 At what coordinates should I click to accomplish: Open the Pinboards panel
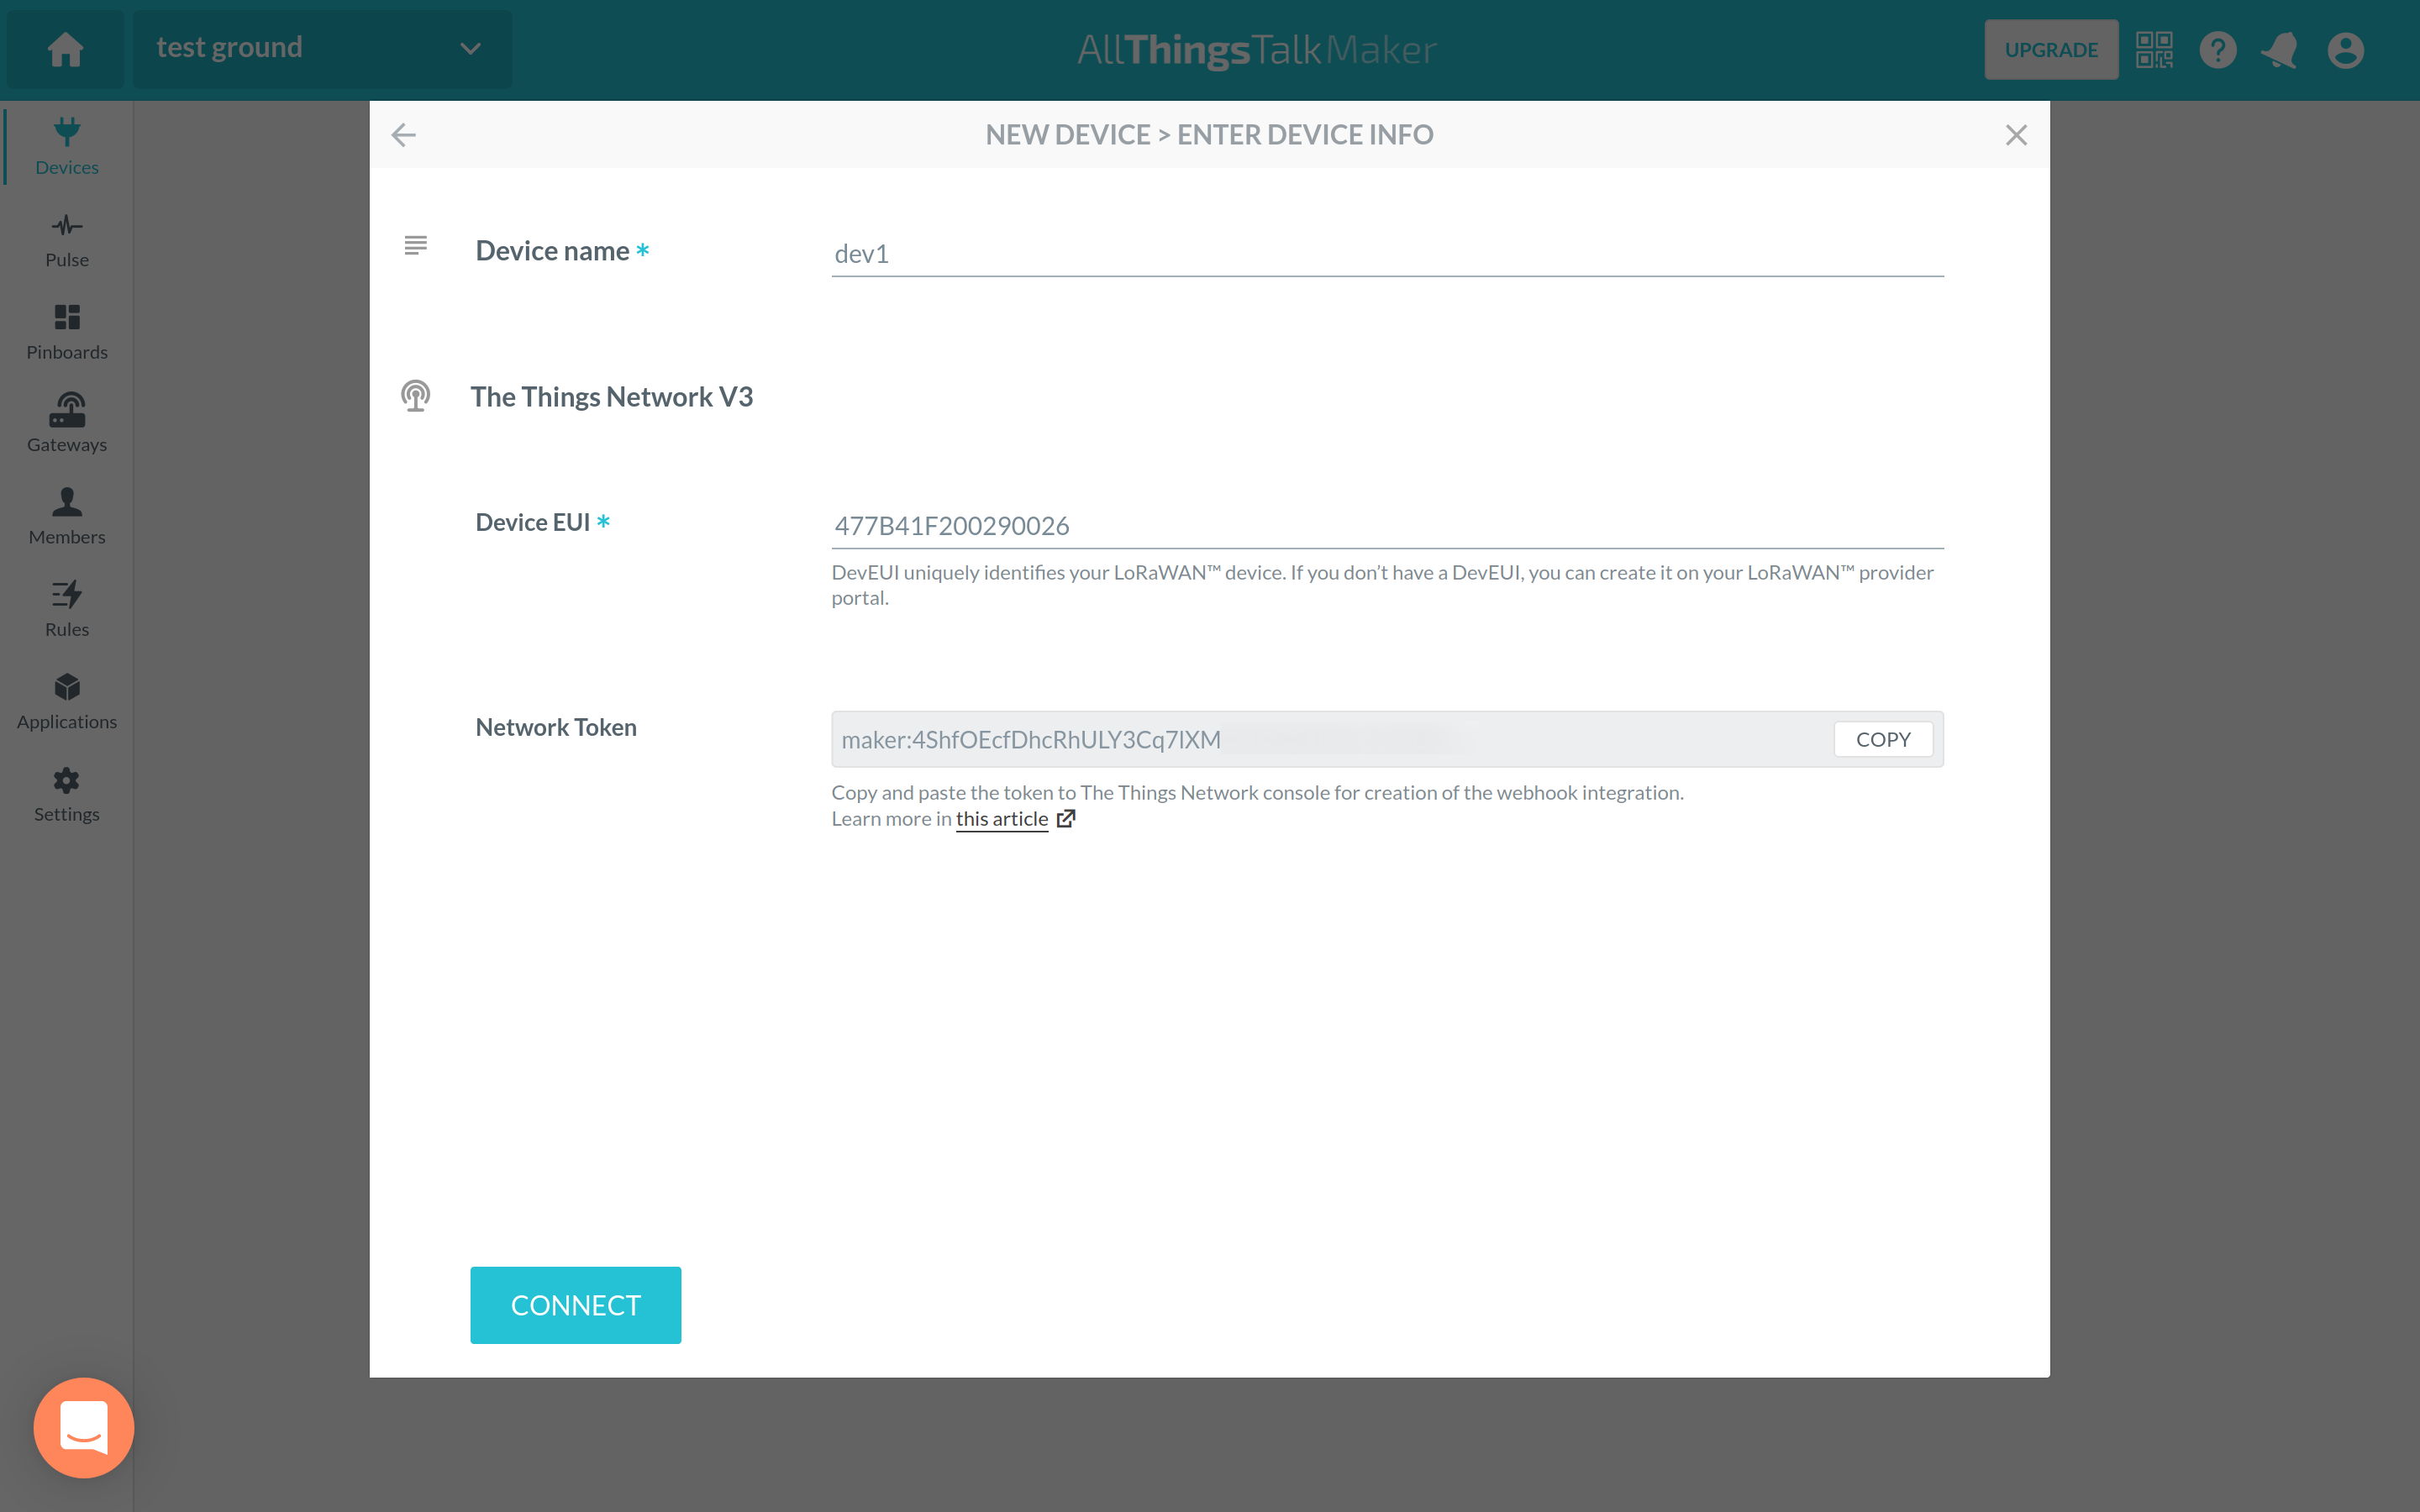pos(66,331)
